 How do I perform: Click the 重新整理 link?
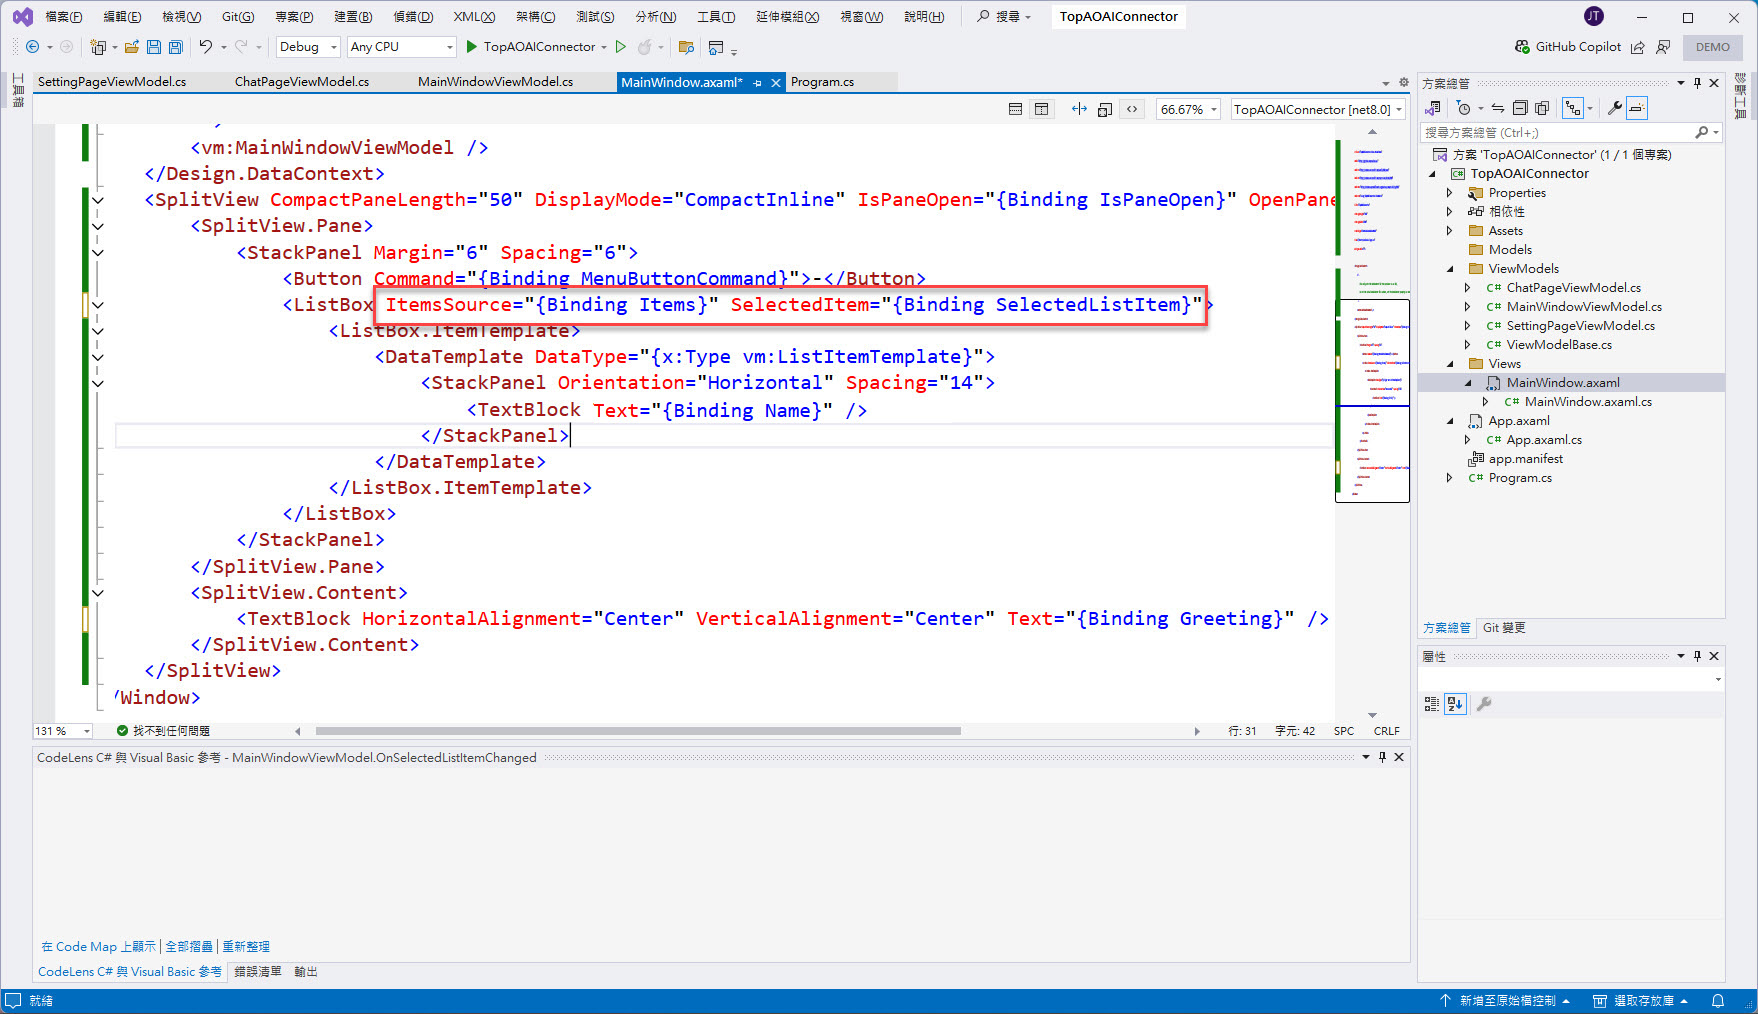246,946
